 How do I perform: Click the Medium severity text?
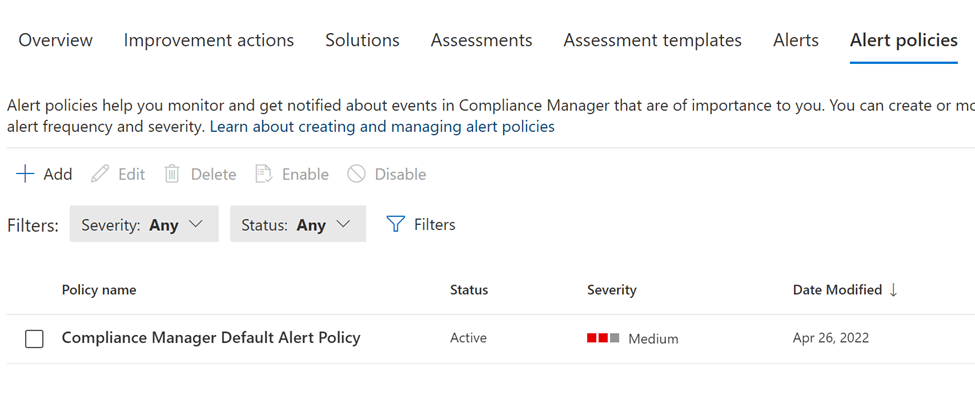pos(653,339)
